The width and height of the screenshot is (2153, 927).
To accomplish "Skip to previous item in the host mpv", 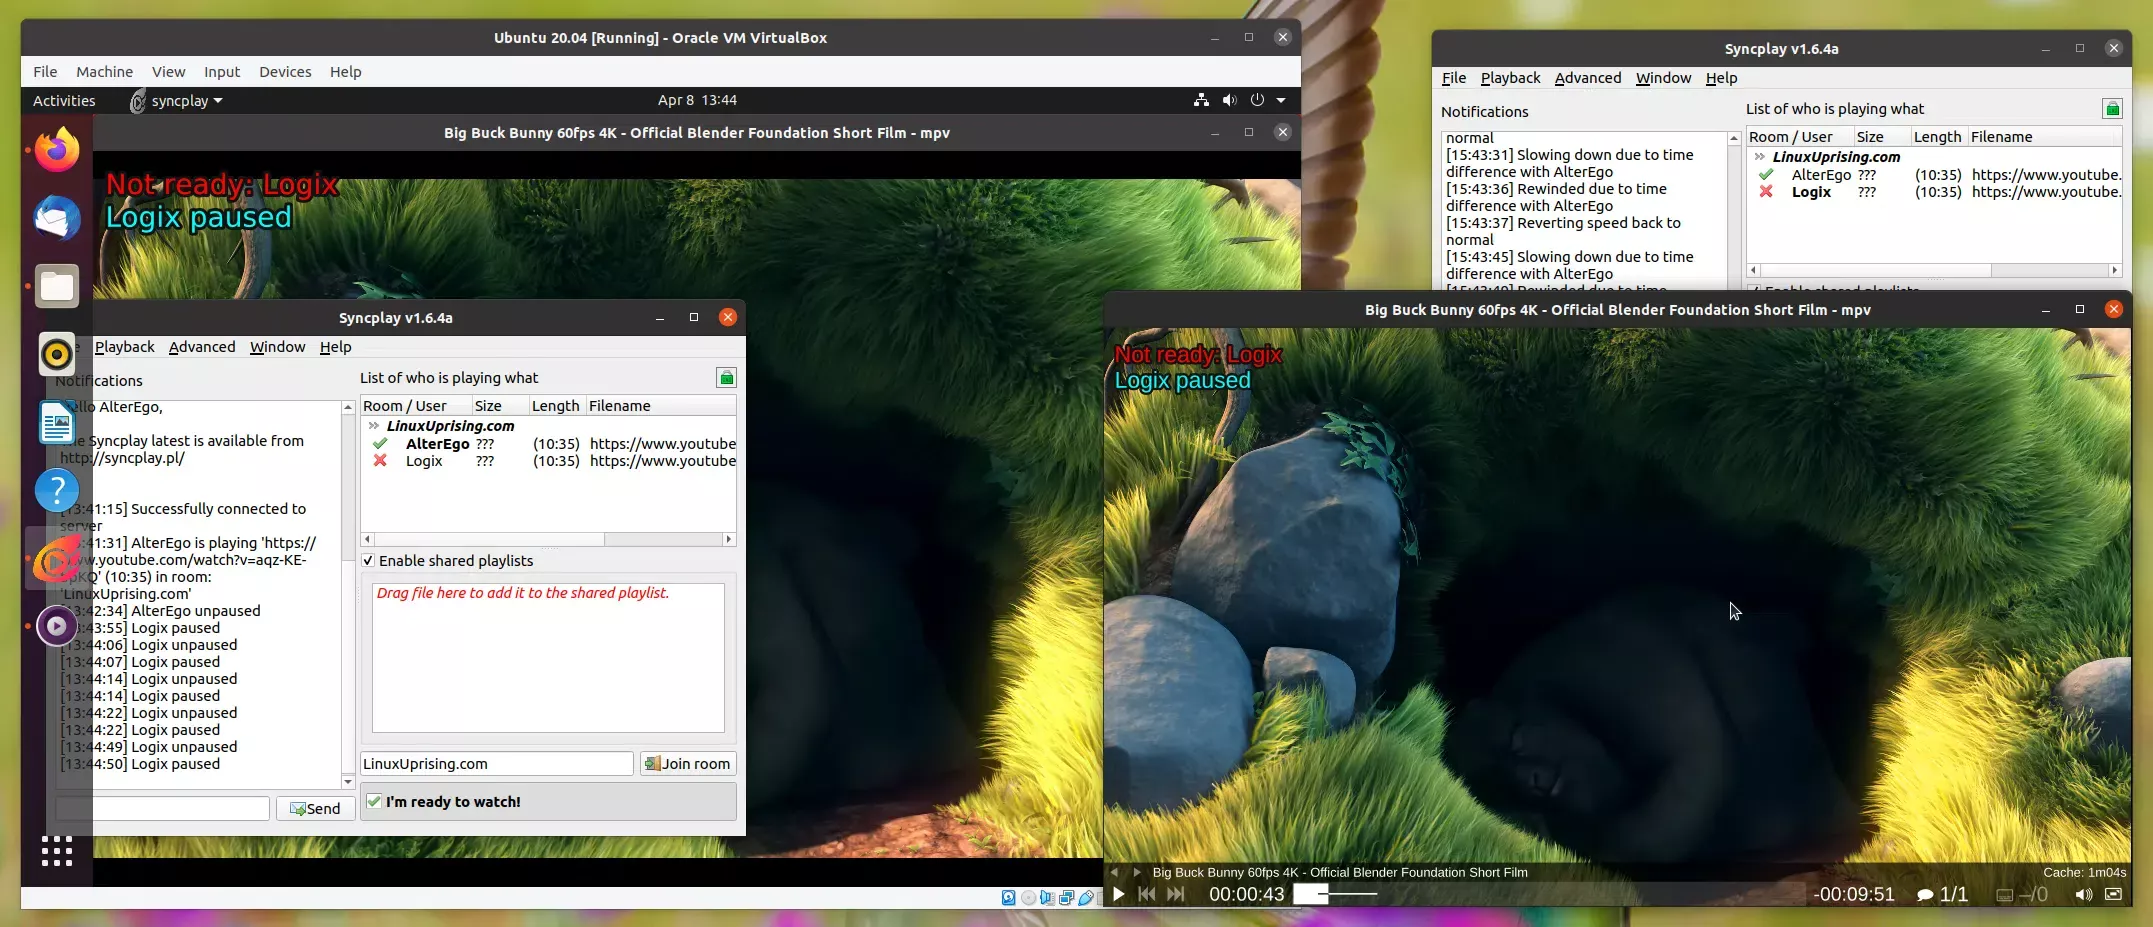I will pyautogui.click(x=1147, y=894).
